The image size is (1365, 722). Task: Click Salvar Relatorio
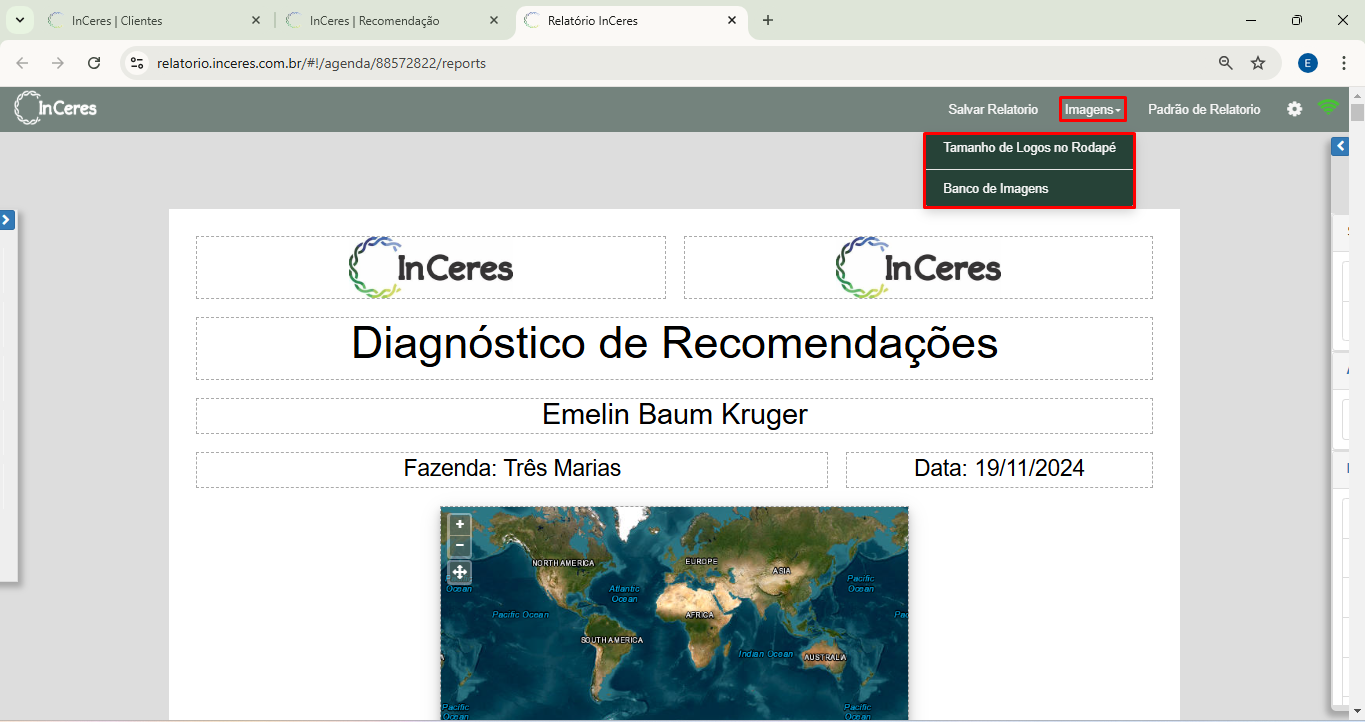(x=993, y=109)
